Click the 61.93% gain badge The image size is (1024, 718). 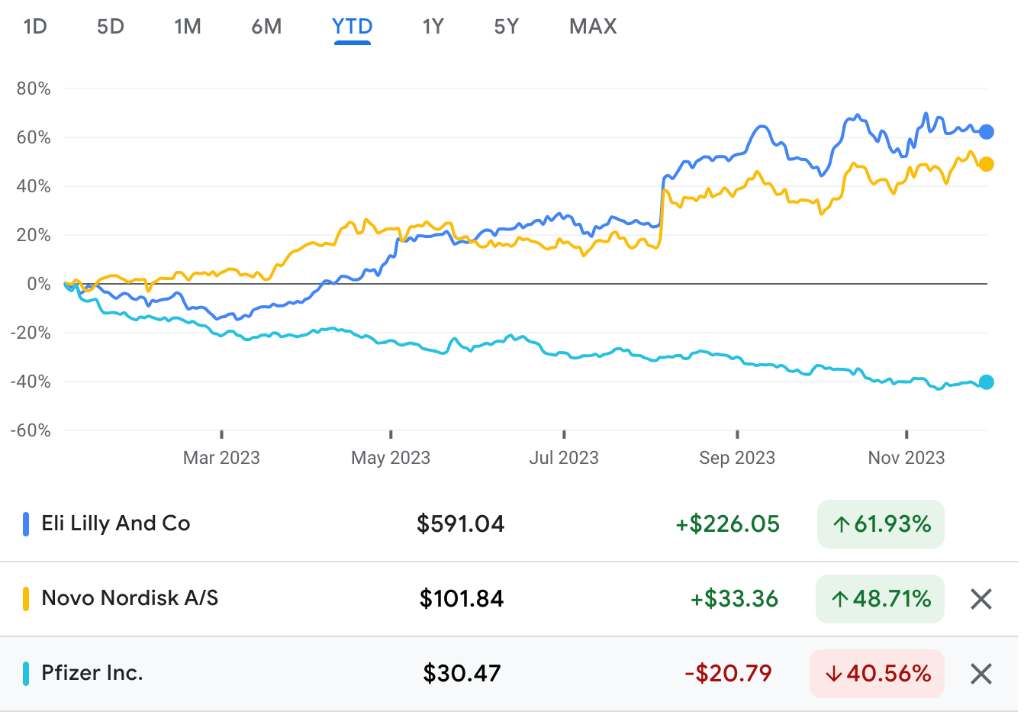click(x=880, y=524)
